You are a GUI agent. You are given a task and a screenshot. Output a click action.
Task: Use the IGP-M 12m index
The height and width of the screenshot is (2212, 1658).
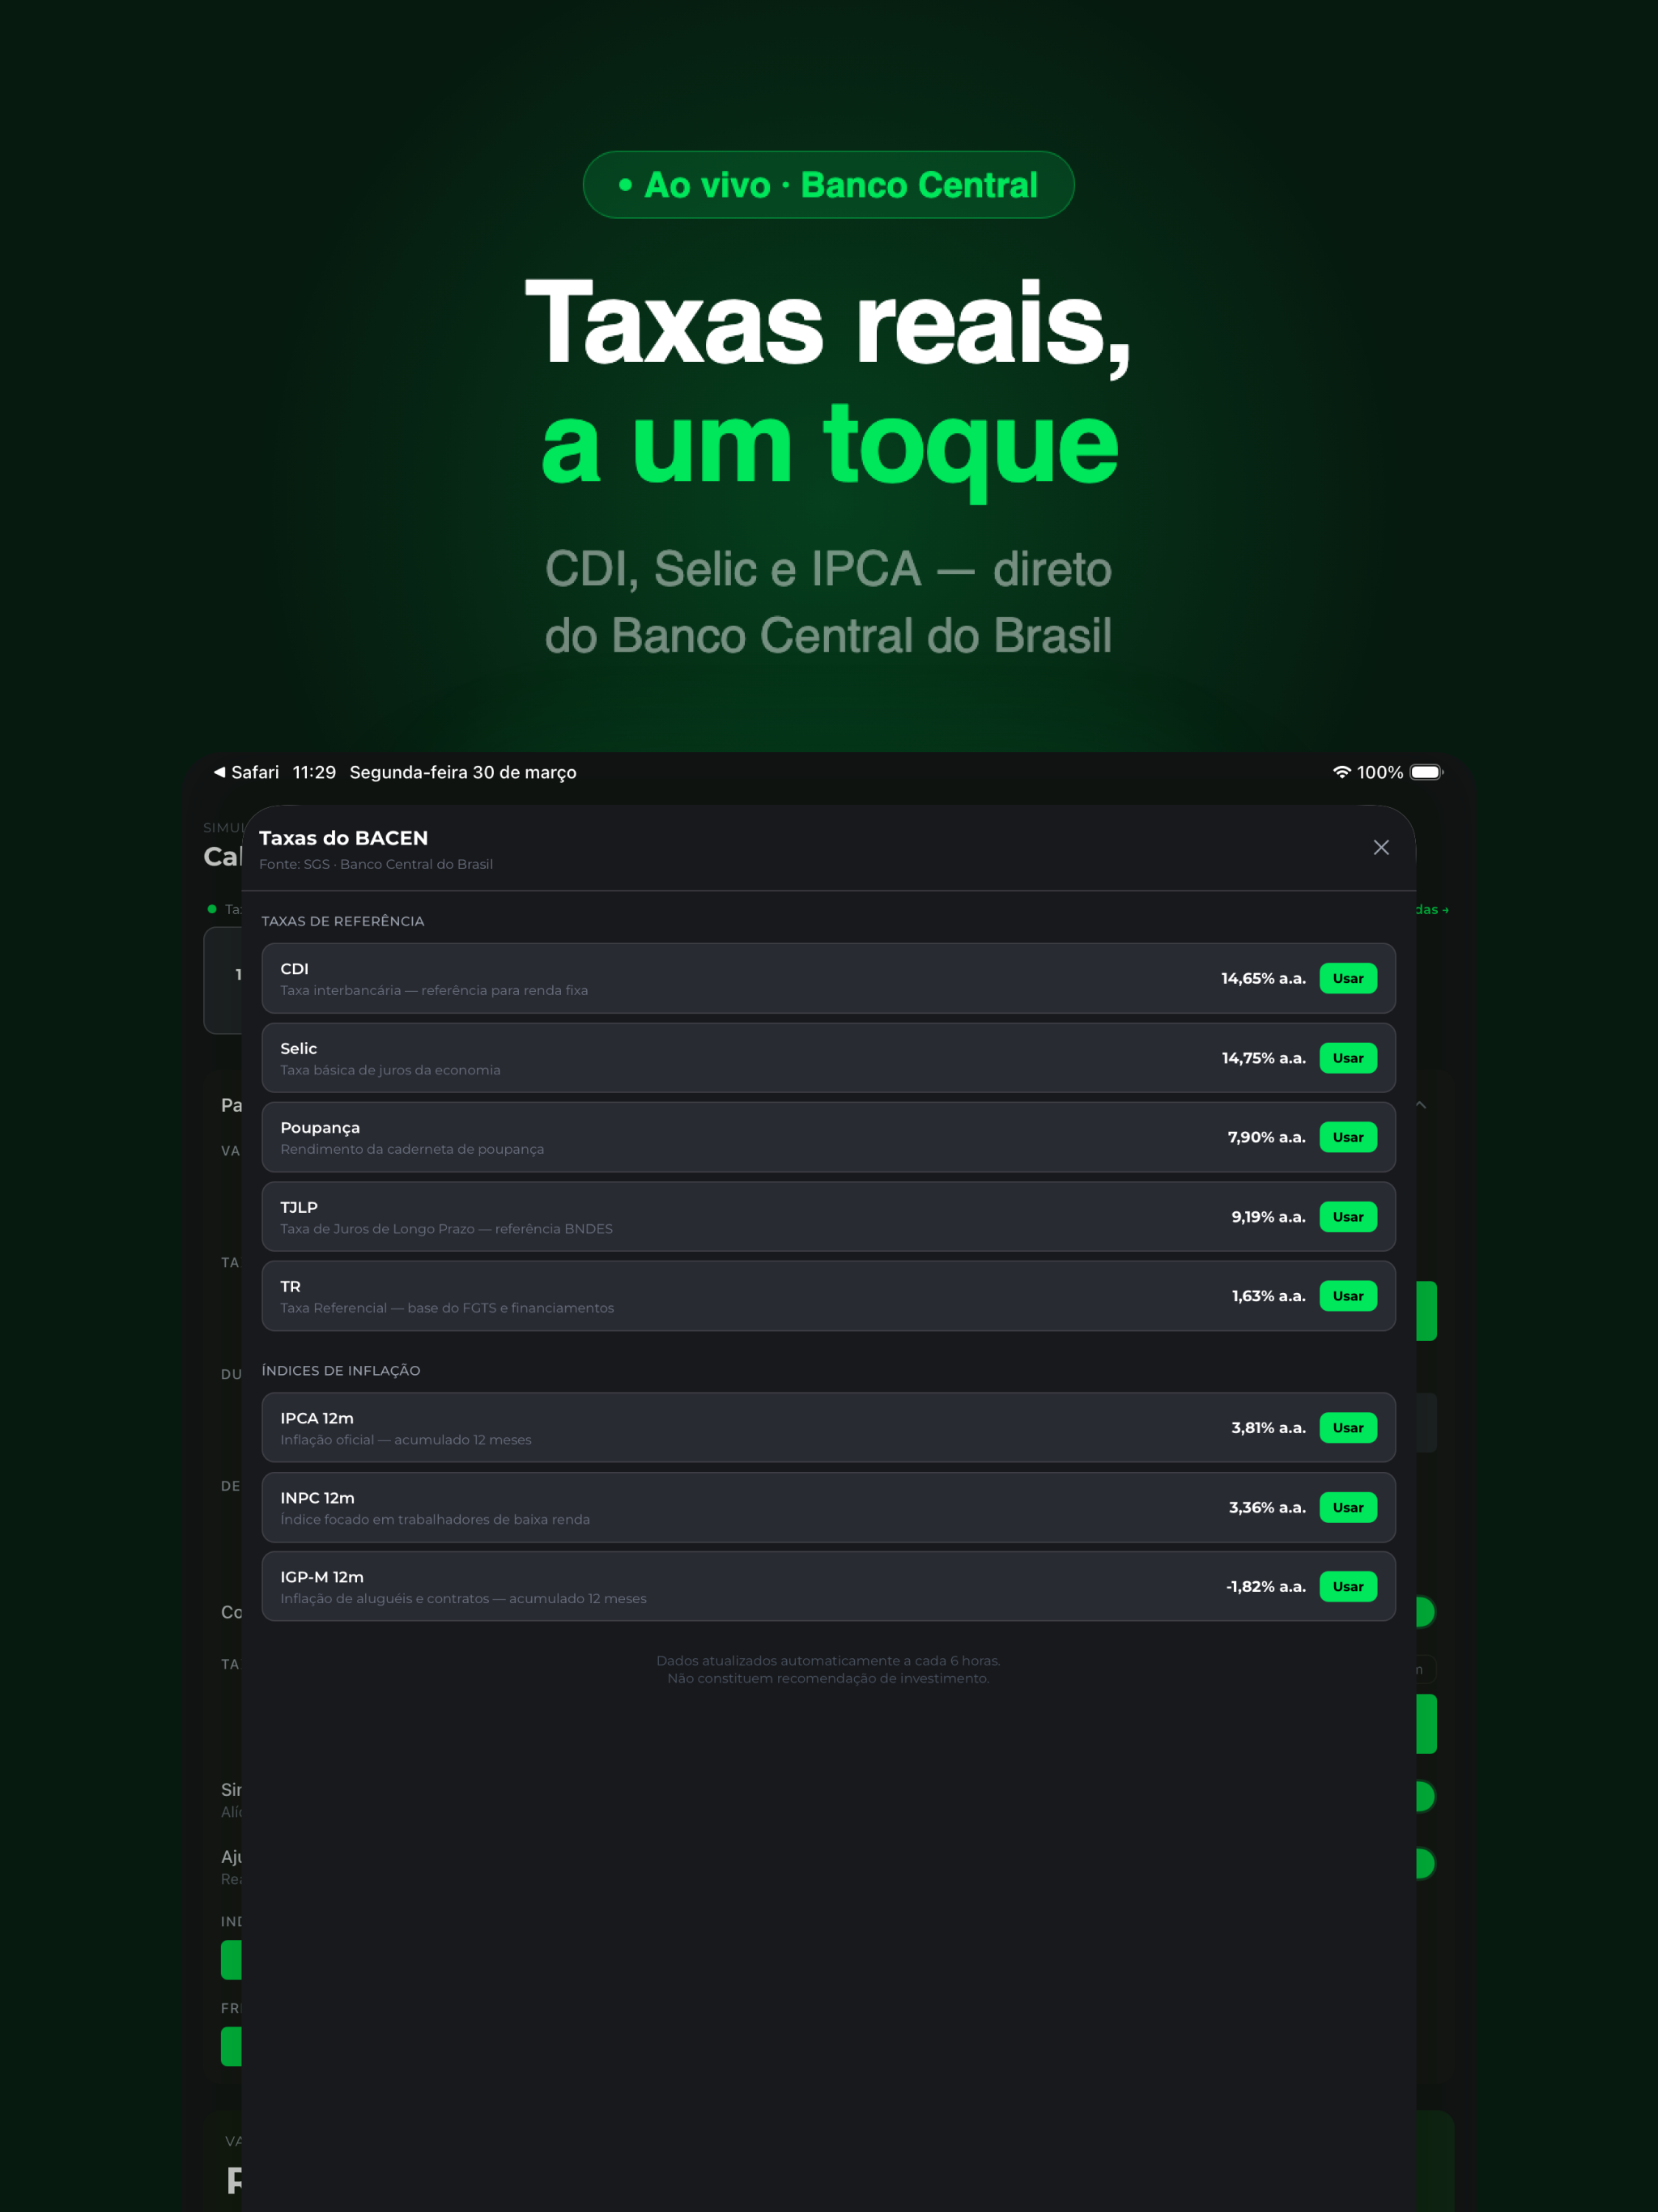point(1348,1586)
